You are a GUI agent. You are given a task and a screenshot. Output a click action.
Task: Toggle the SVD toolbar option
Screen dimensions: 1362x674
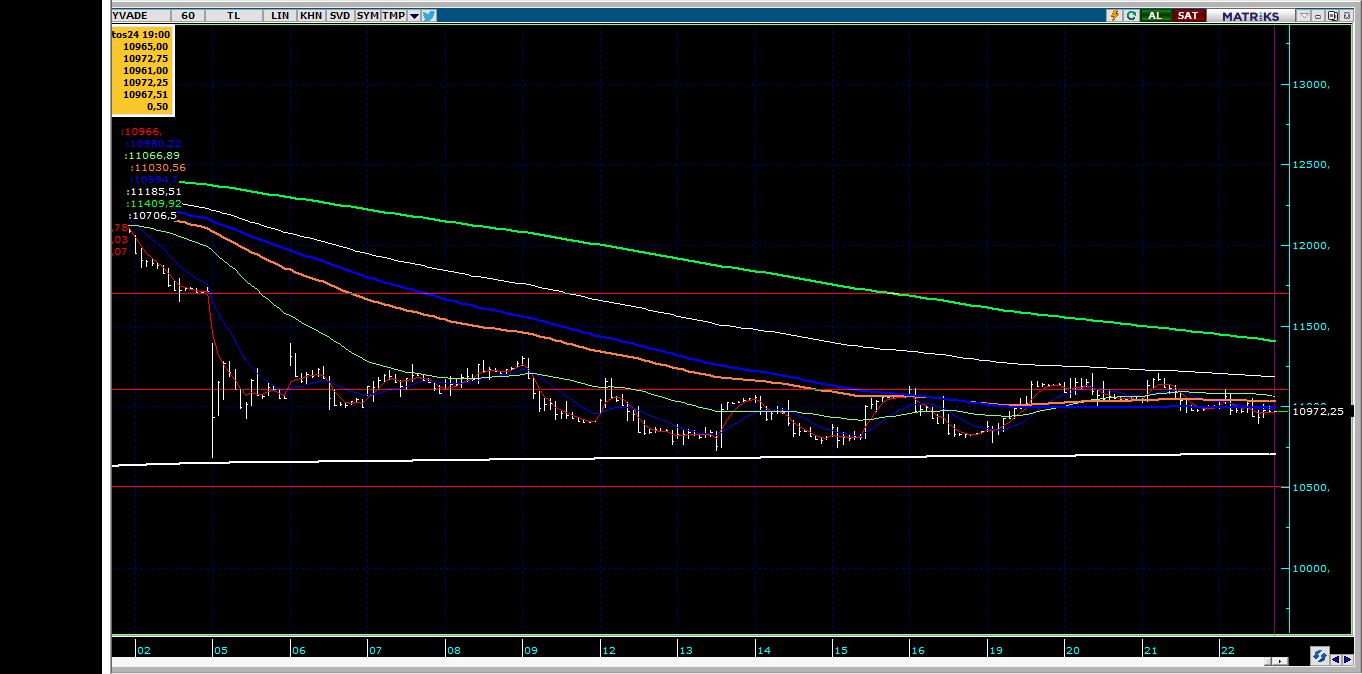(x=340, y=15)
